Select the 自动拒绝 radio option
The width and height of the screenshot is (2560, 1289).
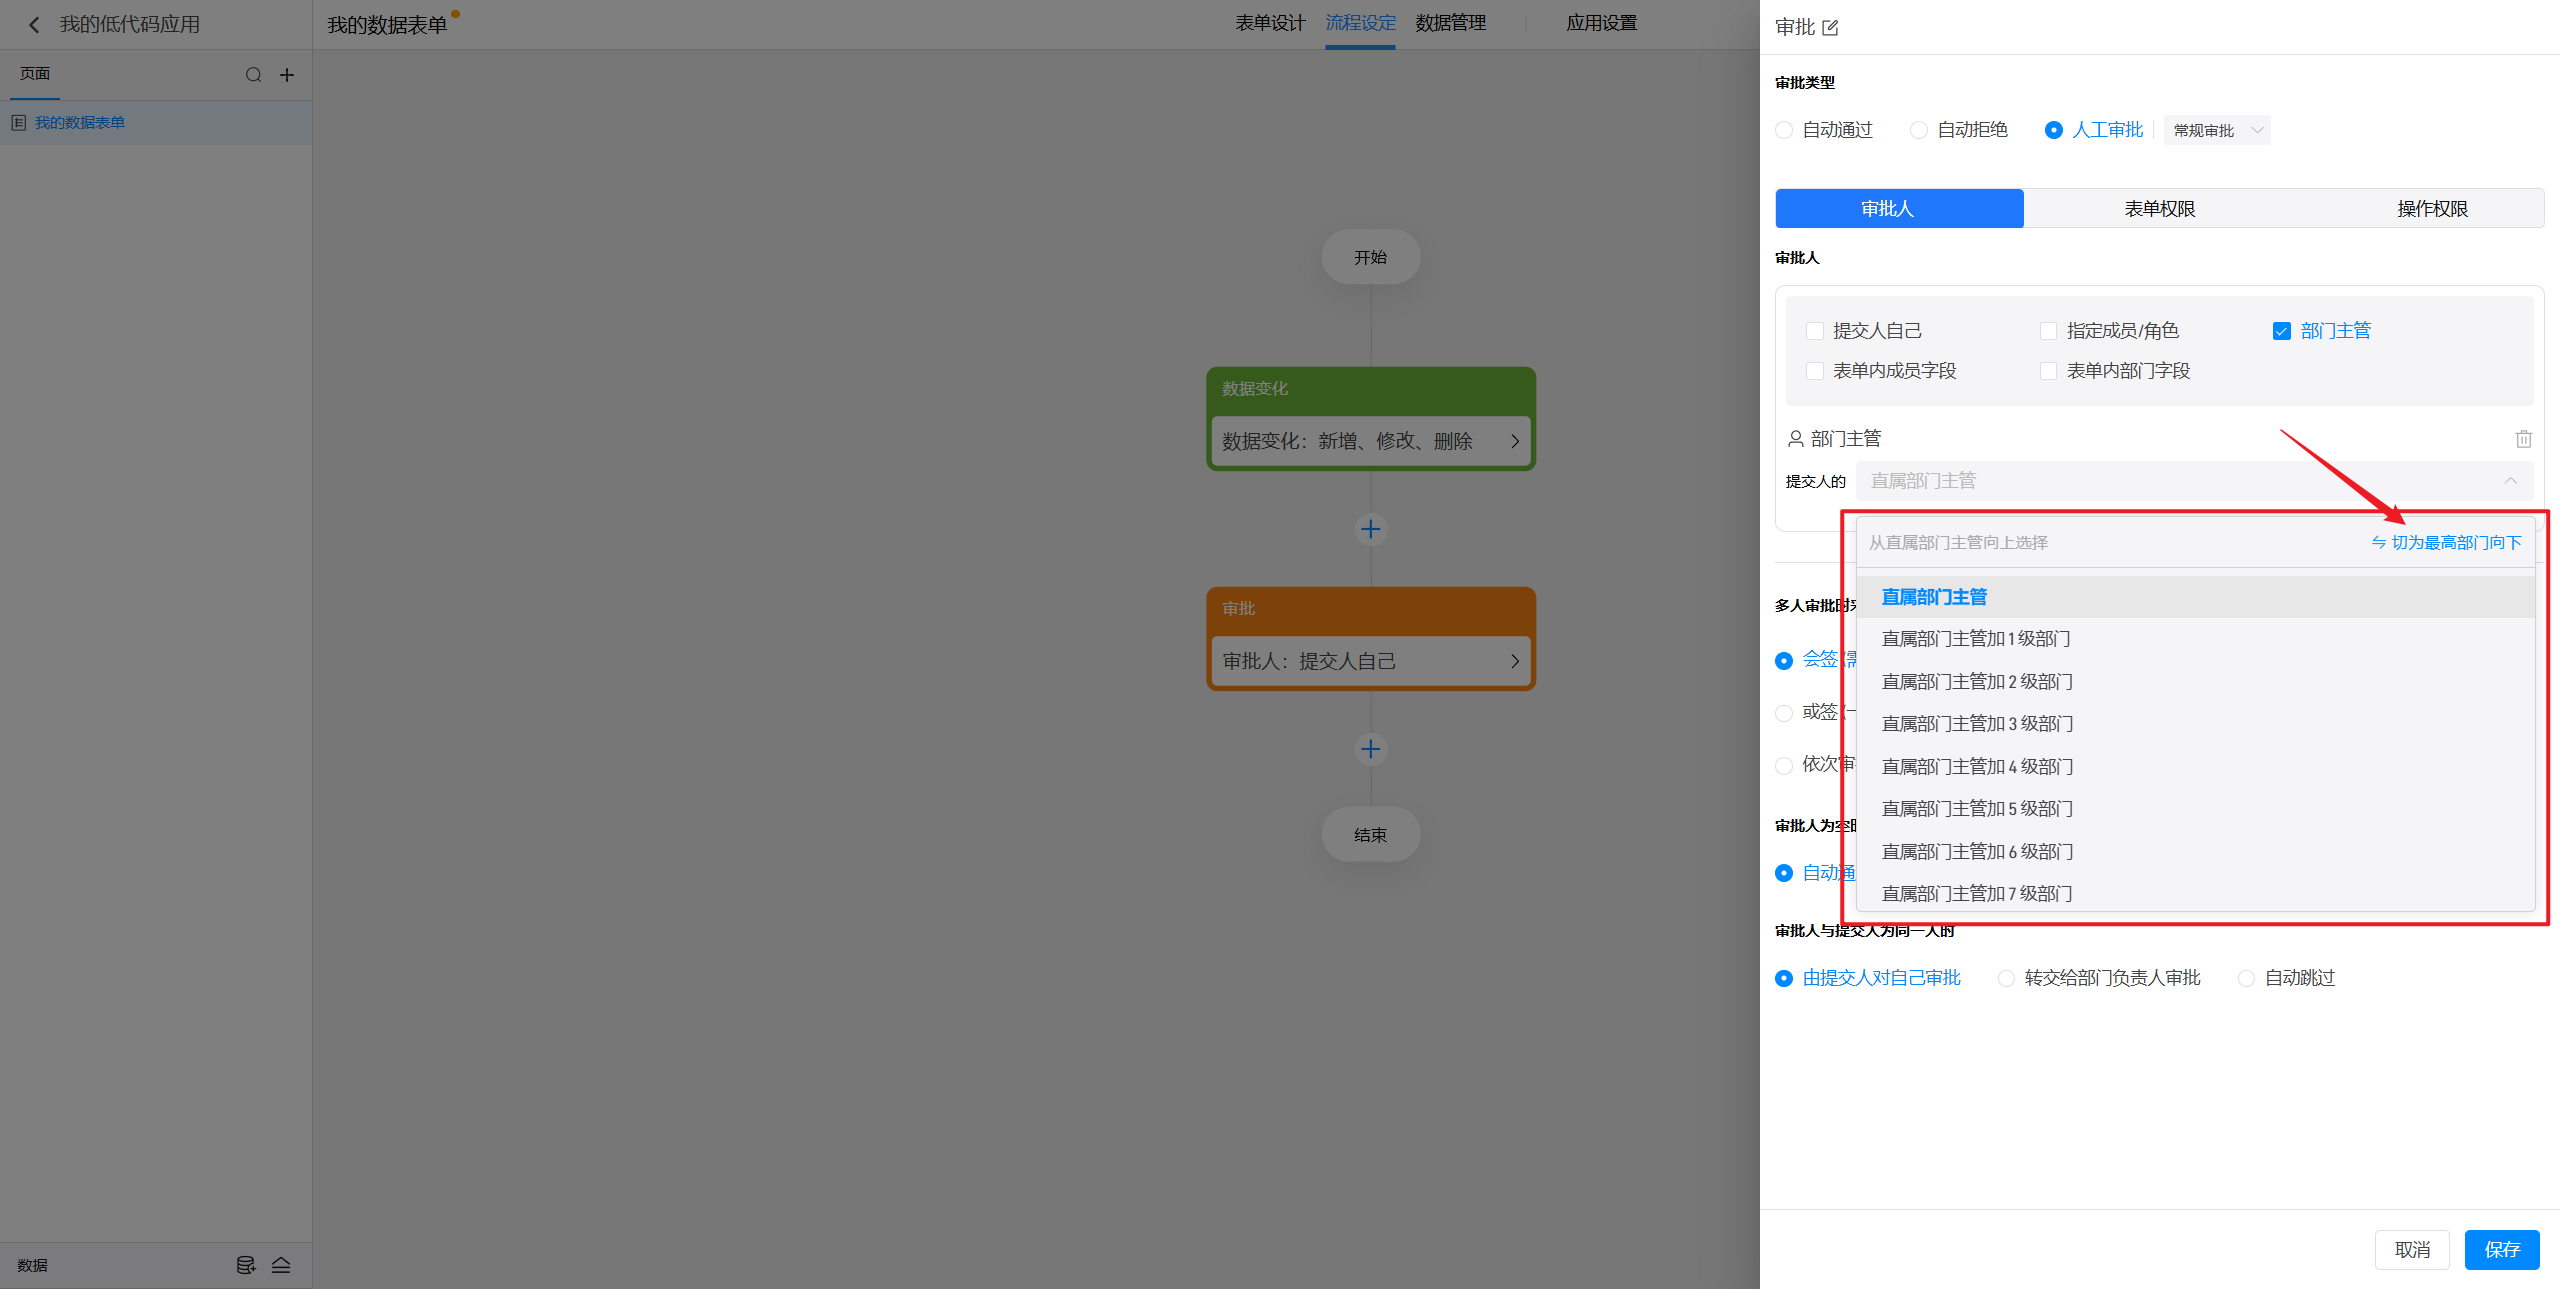coord(1918,130)
